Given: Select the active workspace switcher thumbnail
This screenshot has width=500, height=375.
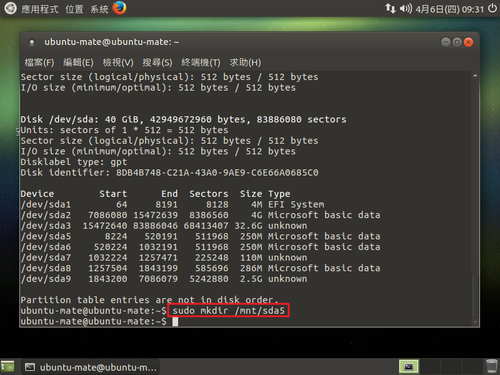Looking at the screenshot, I should click(409, 367).
